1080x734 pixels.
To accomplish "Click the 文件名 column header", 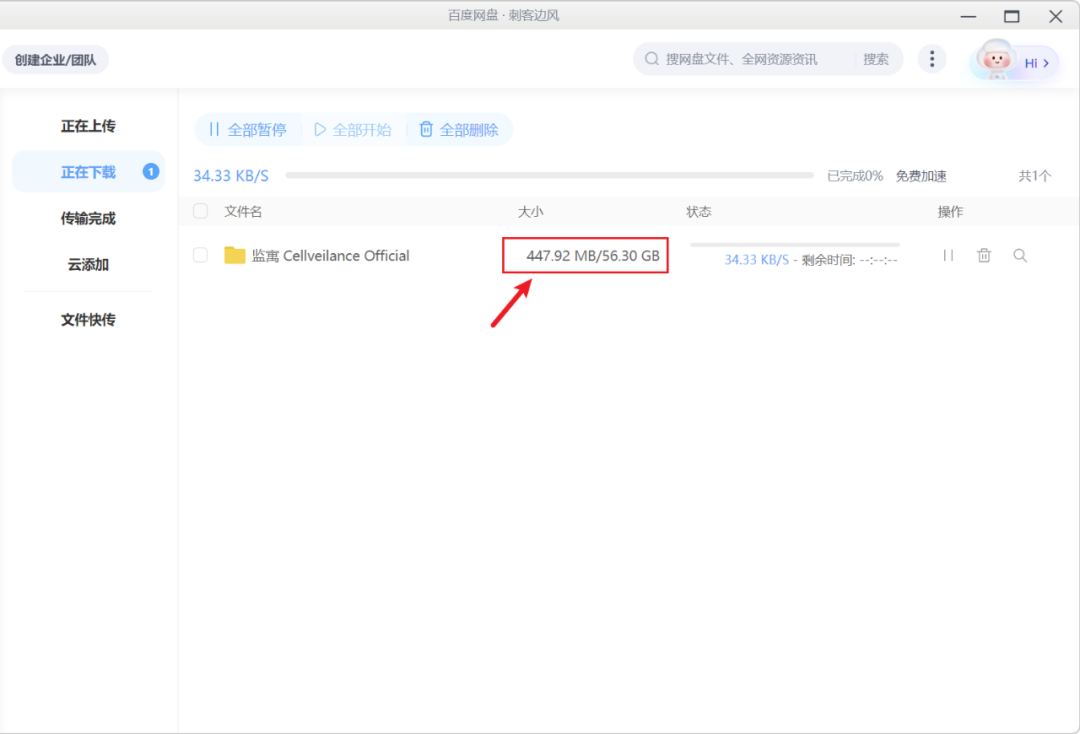I will tap(243, 211).
